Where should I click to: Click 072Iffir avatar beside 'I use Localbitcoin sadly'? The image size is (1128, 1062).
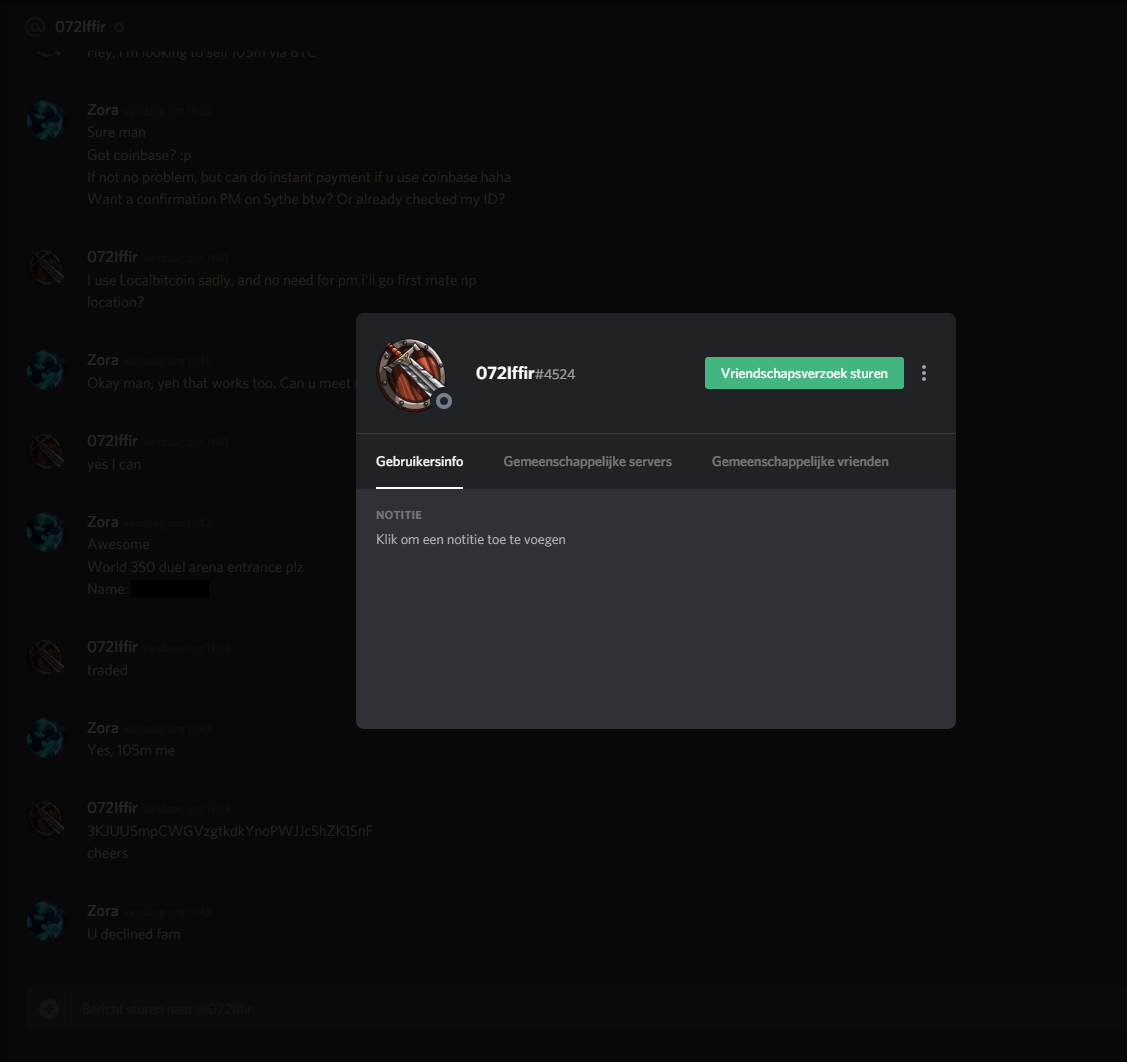[x=45, y=267]
